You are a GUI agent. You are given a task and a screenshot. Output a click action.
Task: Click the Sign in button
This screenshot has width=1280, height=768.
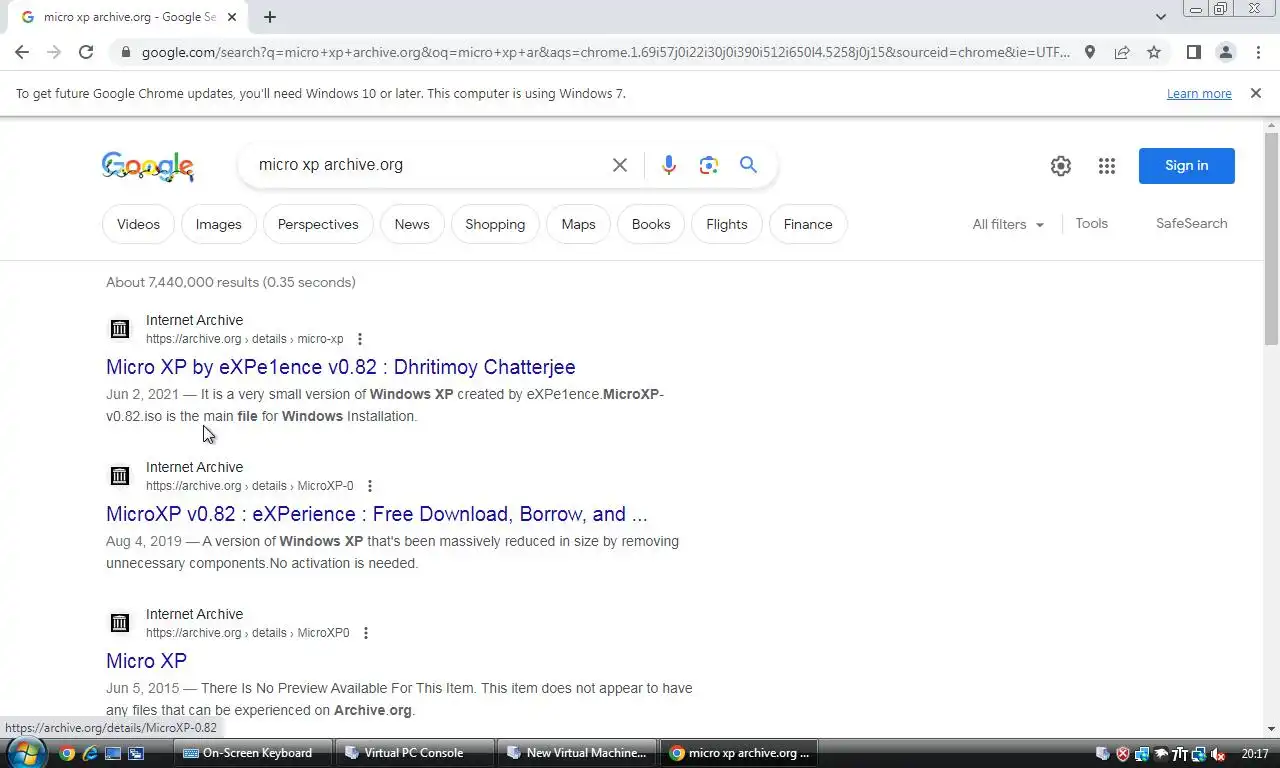pos(1187,166)
